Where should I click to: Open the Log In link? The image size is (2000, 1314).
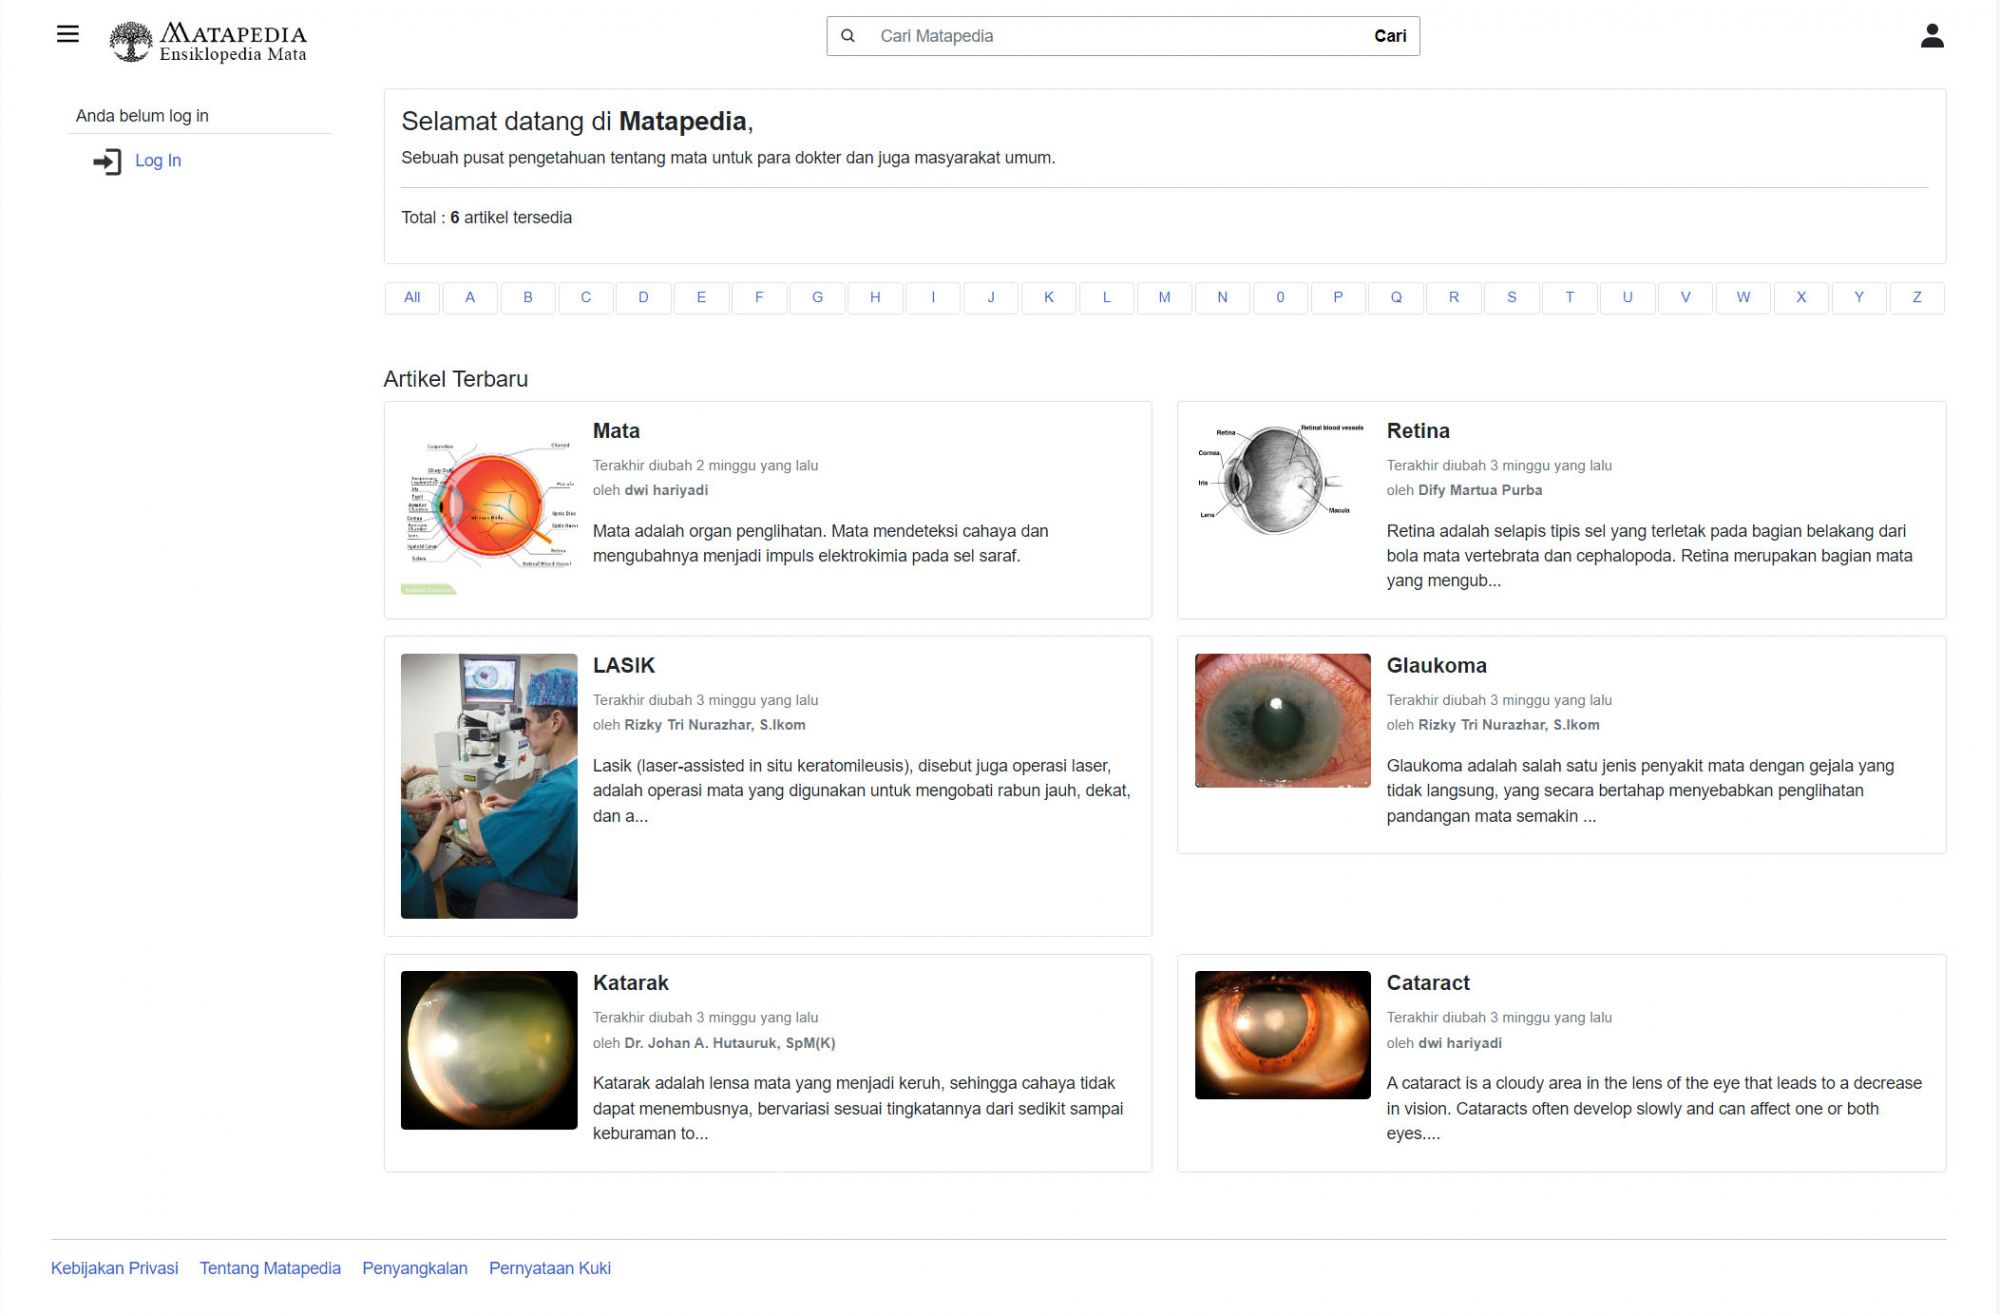158,161
